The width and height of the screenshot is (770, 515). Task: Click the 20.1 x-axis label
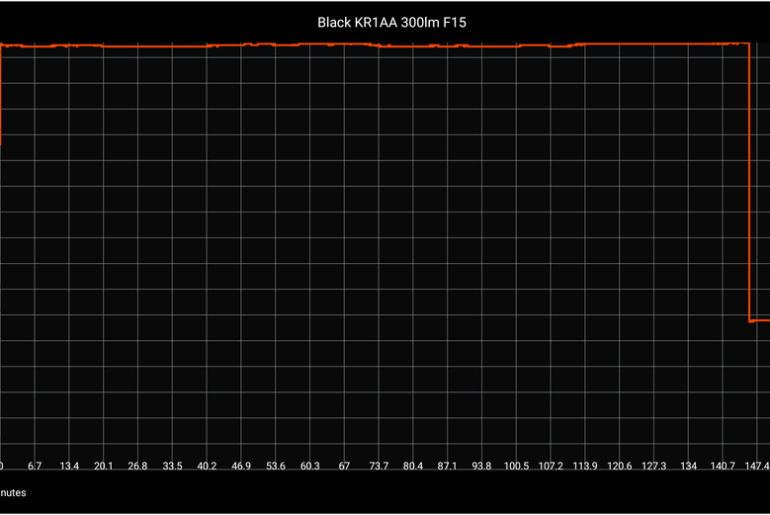click(104, 466)
